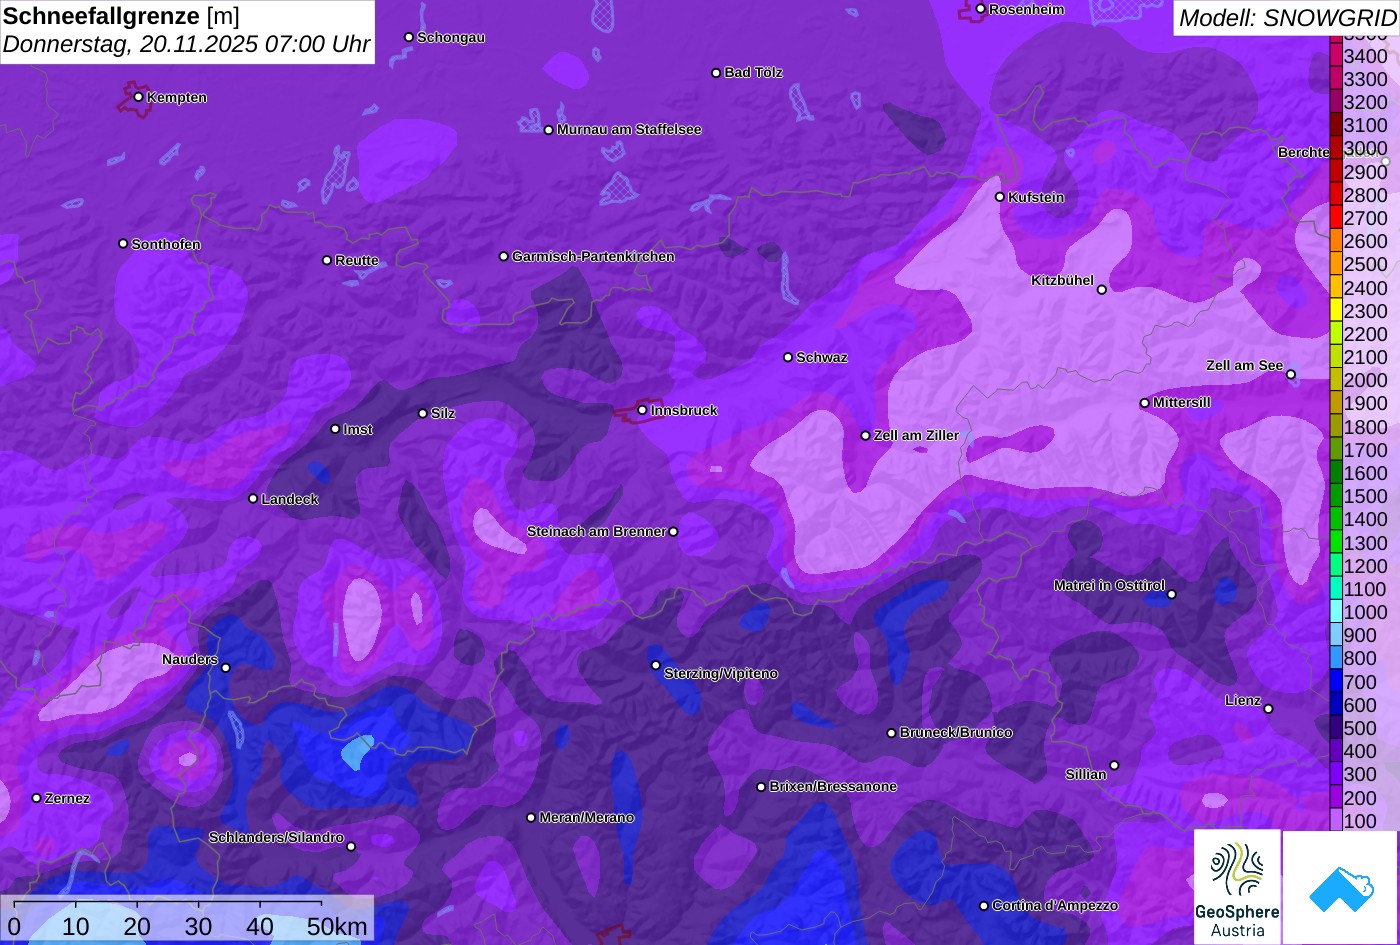Select the Lienz label
This screenshot has width=1400, height=945.
pyautogui.click(x=1243, y=700)
